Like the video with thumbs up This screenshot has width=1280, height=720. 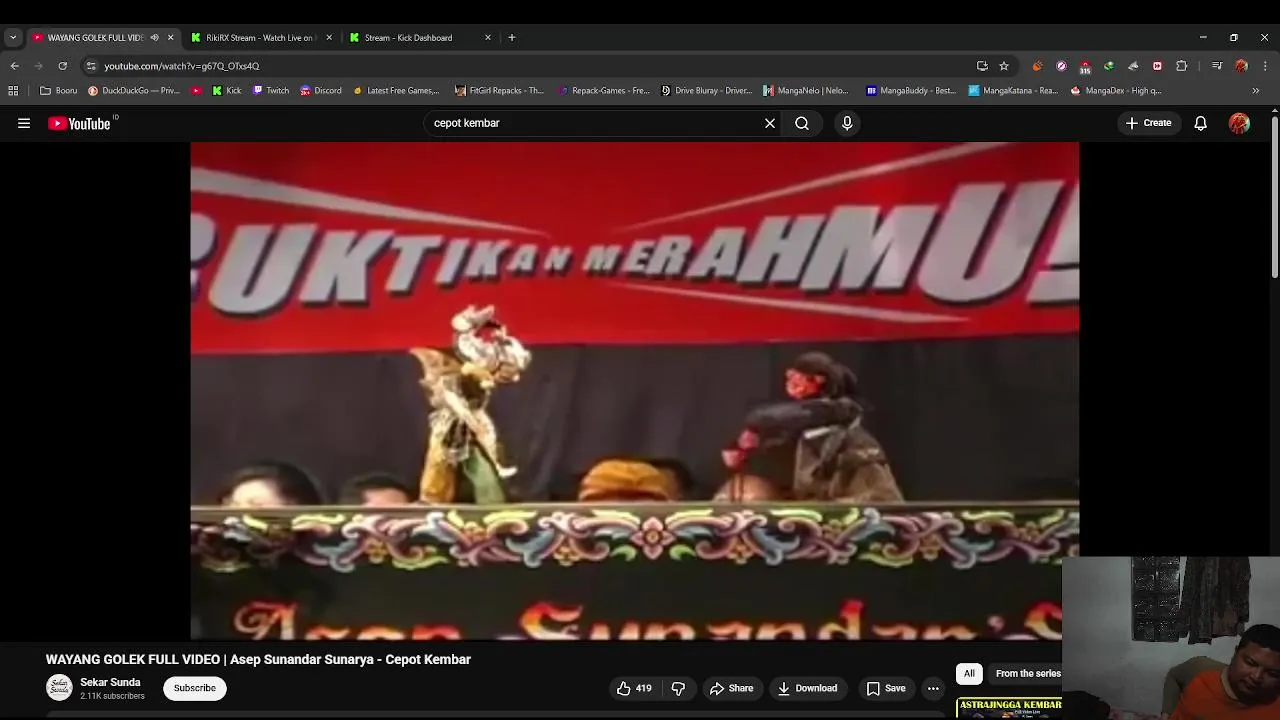coord(634,688)
